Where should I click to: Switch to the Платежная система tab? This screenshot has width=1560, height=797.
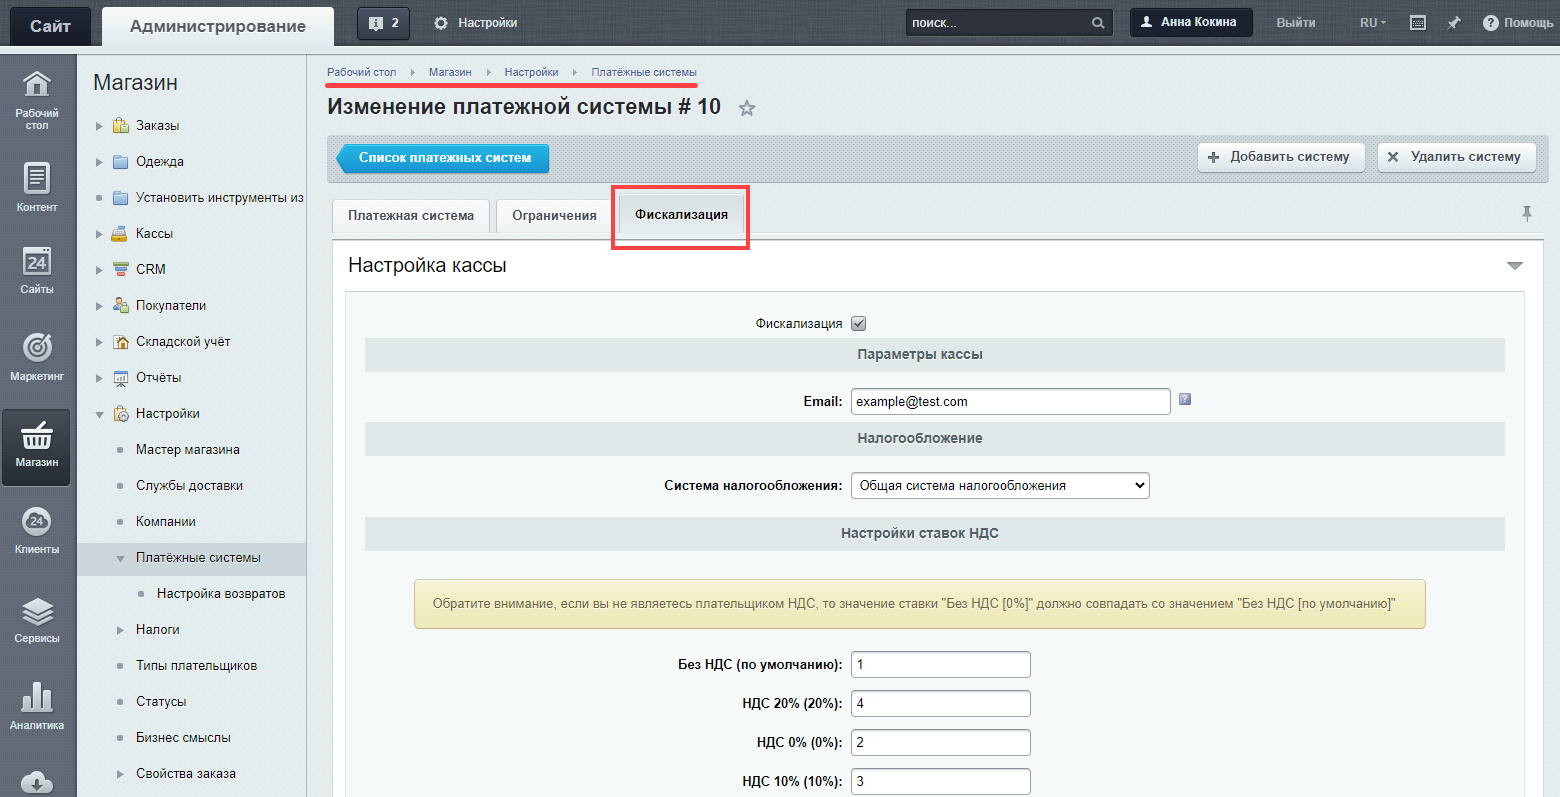click(x=411, y=216)
